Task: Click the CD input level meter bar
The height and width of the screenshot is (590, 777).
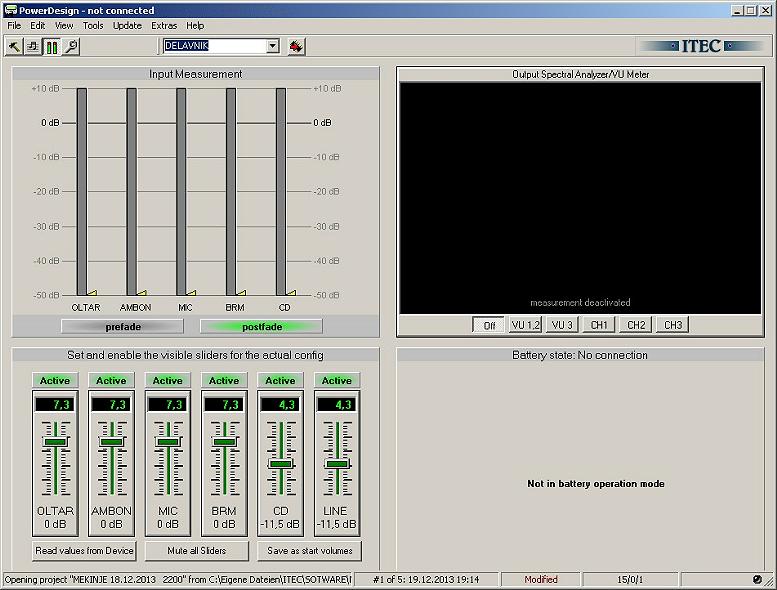Action: [281, 192]
